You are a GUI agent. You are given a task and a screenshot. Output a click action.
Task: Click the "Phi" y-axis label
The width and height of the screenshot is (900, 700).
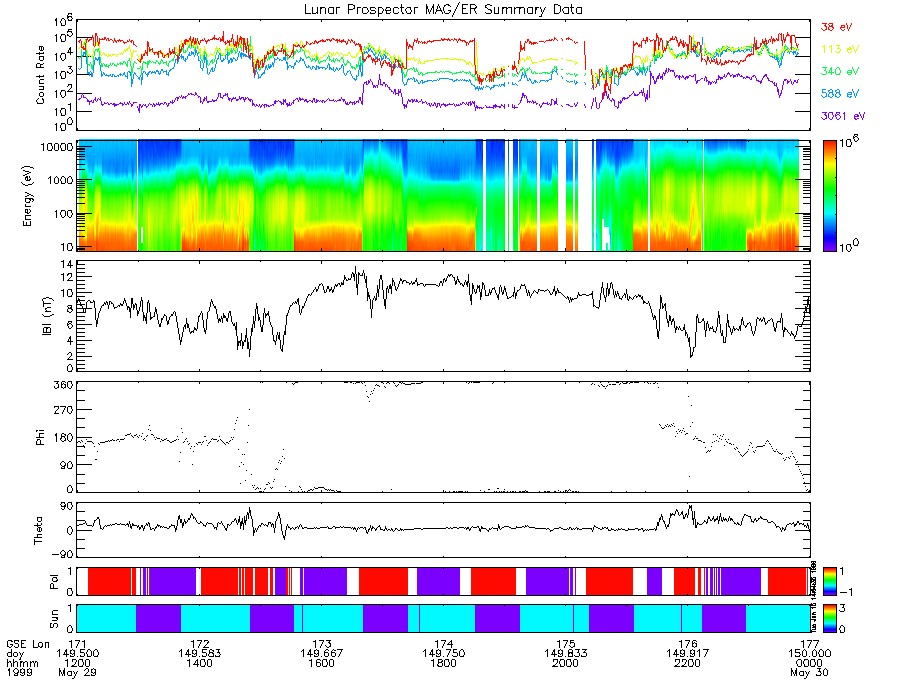(x=40, y=437)
